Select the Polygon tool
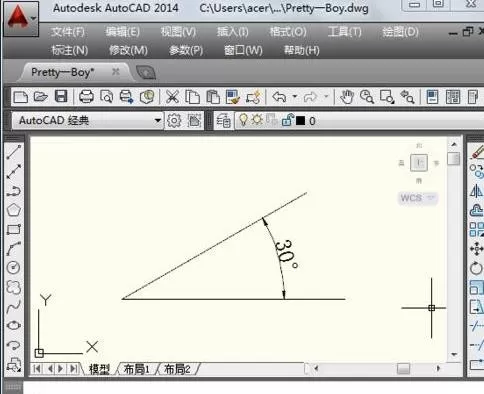 [14, 210]
